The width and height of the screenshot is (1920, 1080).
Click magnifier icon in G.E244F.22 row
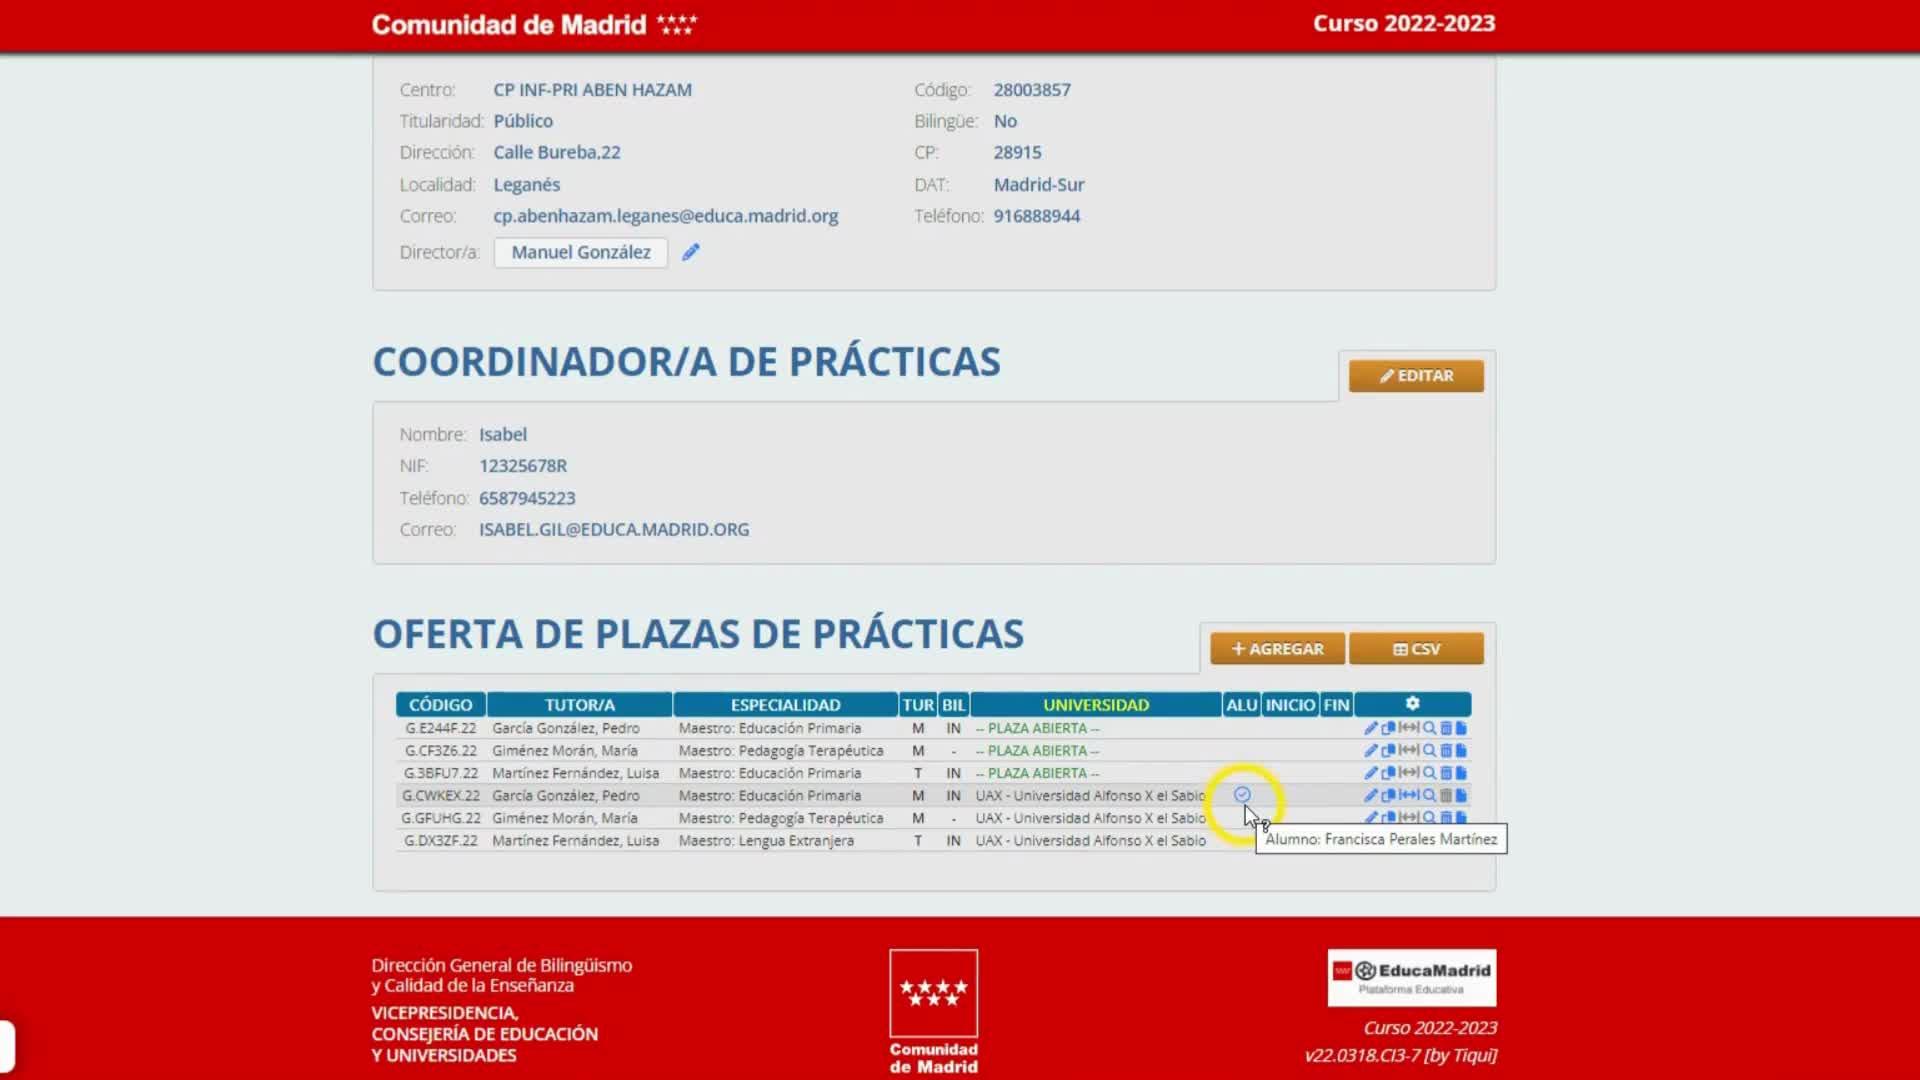pos(1429,728)
